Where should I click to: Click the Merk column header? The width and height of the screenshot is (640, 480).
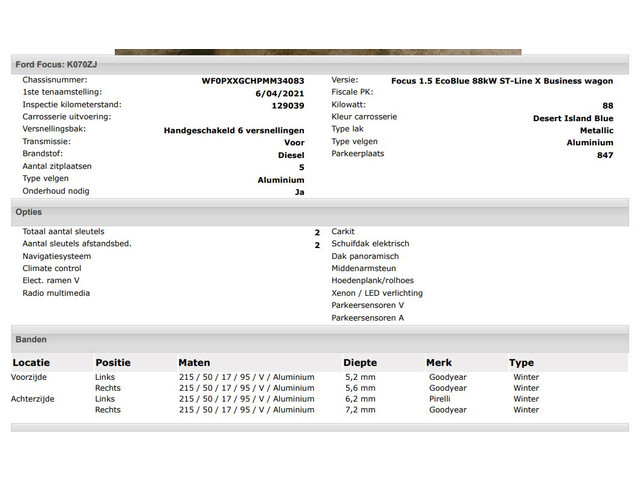(x=439, y=363)
